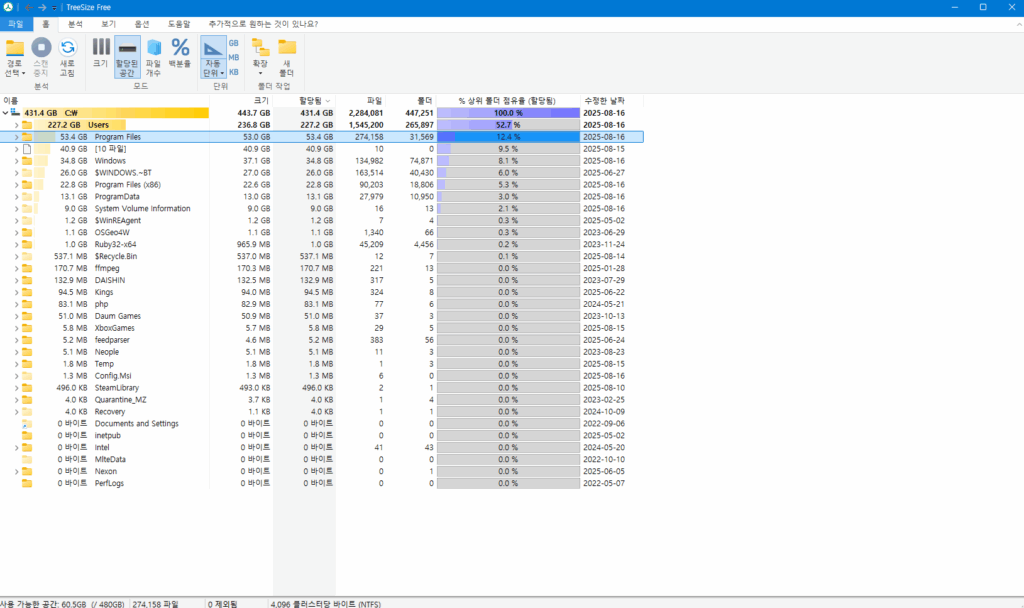Click the SteamLibrary folder icon
The image size is (1024, 608).
pos(27,388)
